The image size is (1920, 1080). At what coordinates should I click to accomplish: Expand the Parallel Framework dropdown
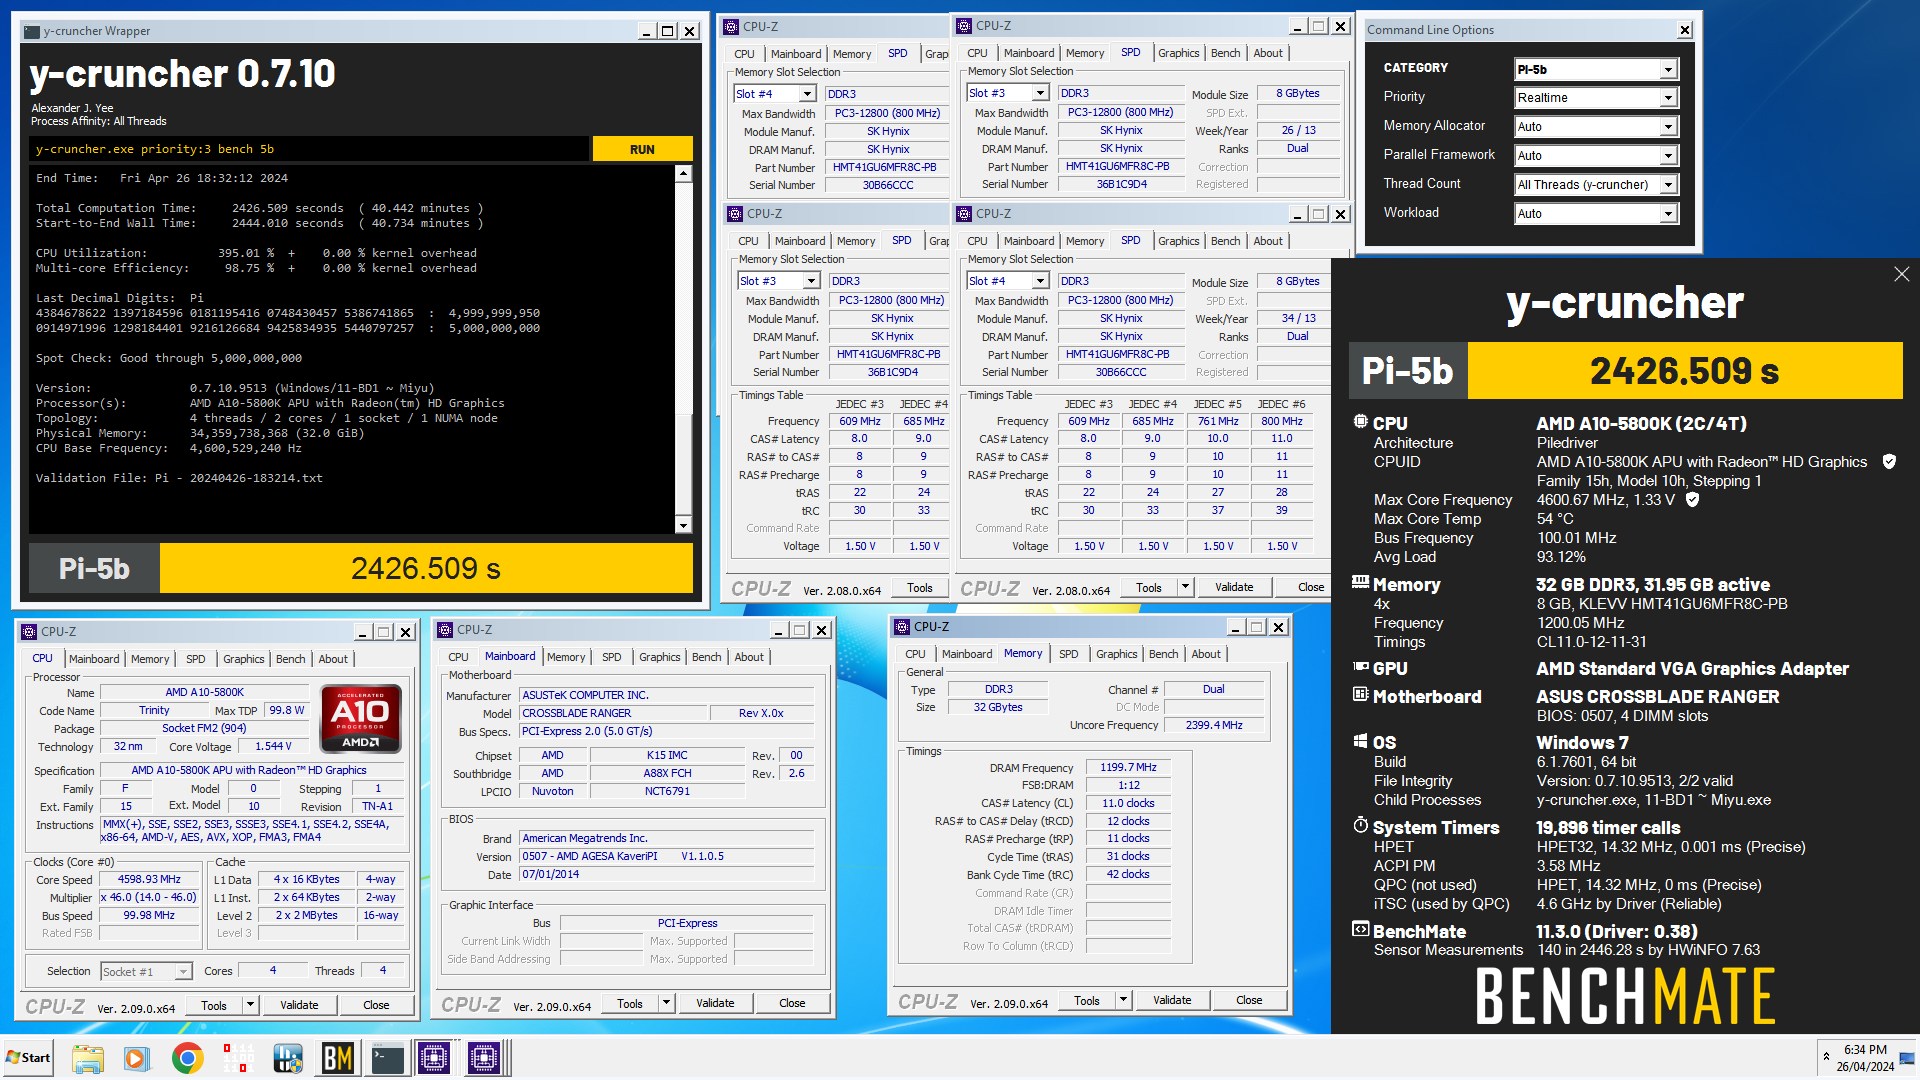[1596, 156]
